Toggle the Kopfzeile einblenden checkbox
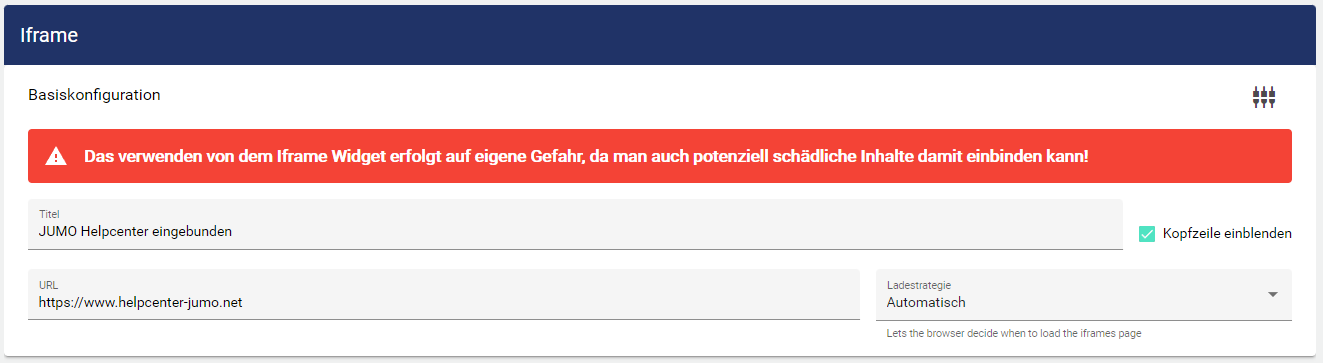The width and height of the screenshot is (1323, 363). 1147,234
